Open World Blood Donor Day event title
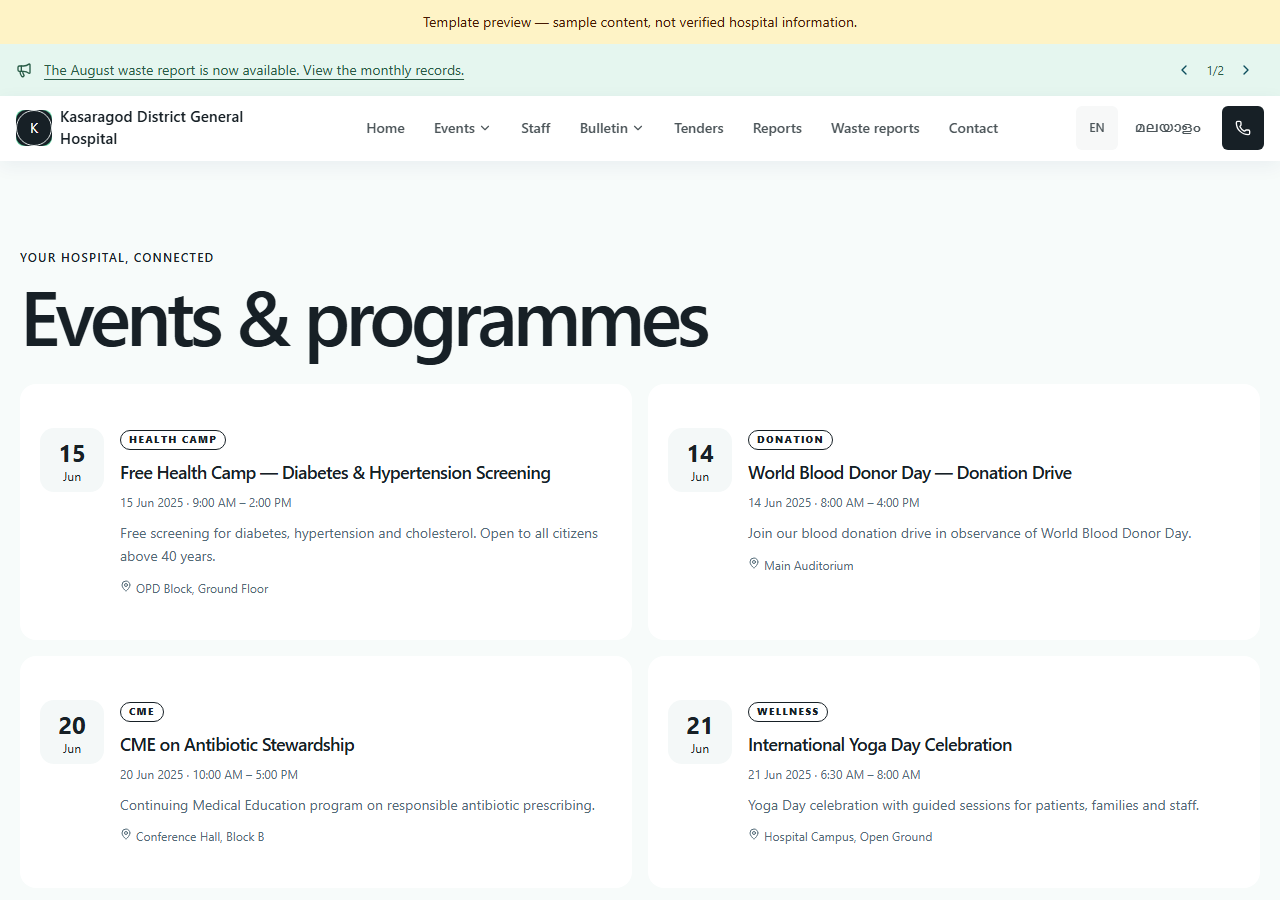This screenshot has height=900, width=1280. 910,473
